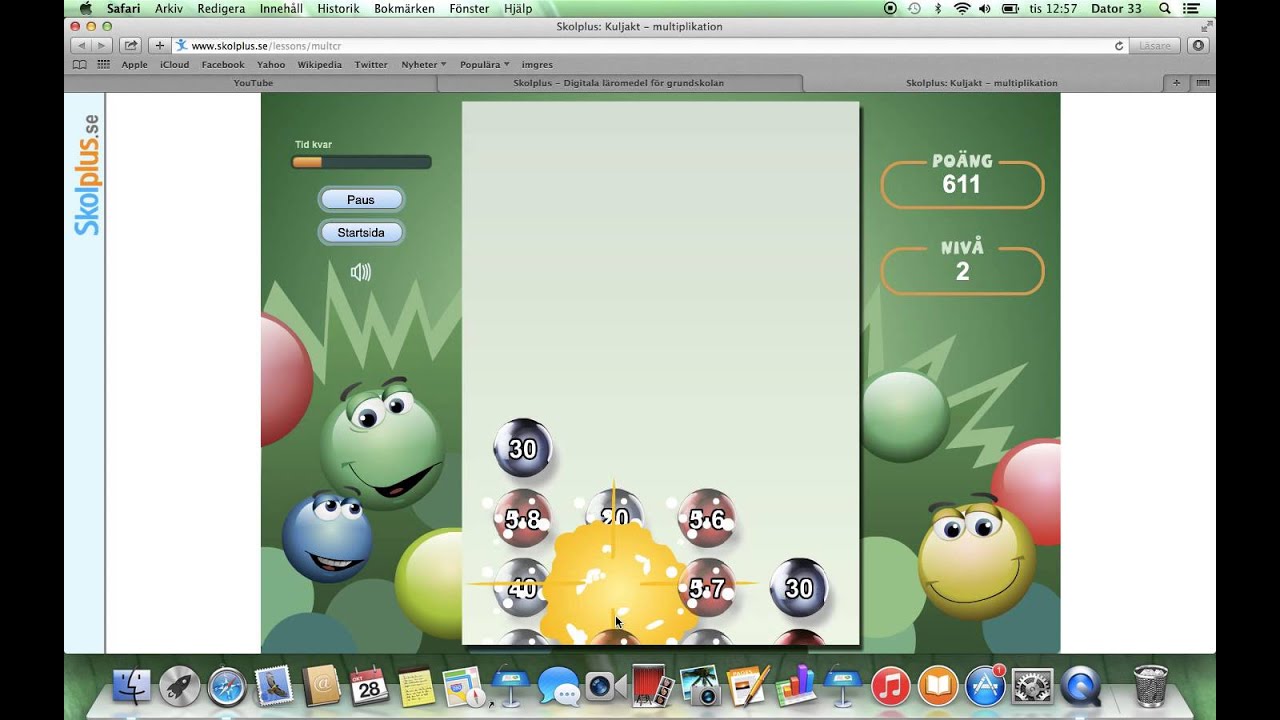Launch Finder from the Dock

pos(131,687)
